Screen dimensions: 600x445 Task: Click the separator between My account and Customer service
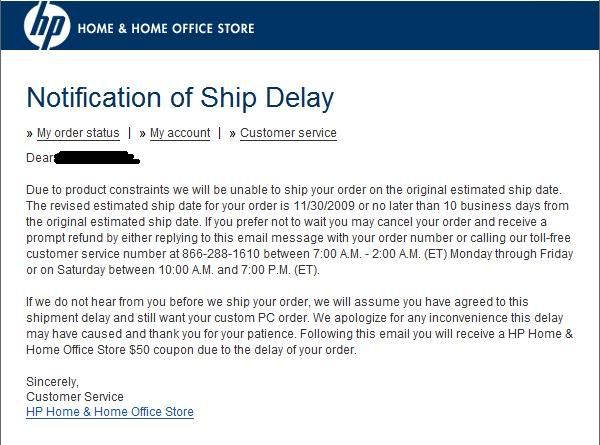220,133
